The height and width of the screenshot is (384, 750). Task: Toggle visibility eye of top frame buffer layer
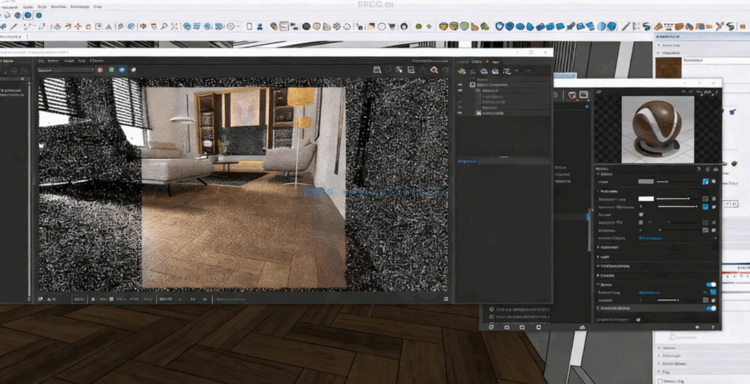click(x=460, y=85)
